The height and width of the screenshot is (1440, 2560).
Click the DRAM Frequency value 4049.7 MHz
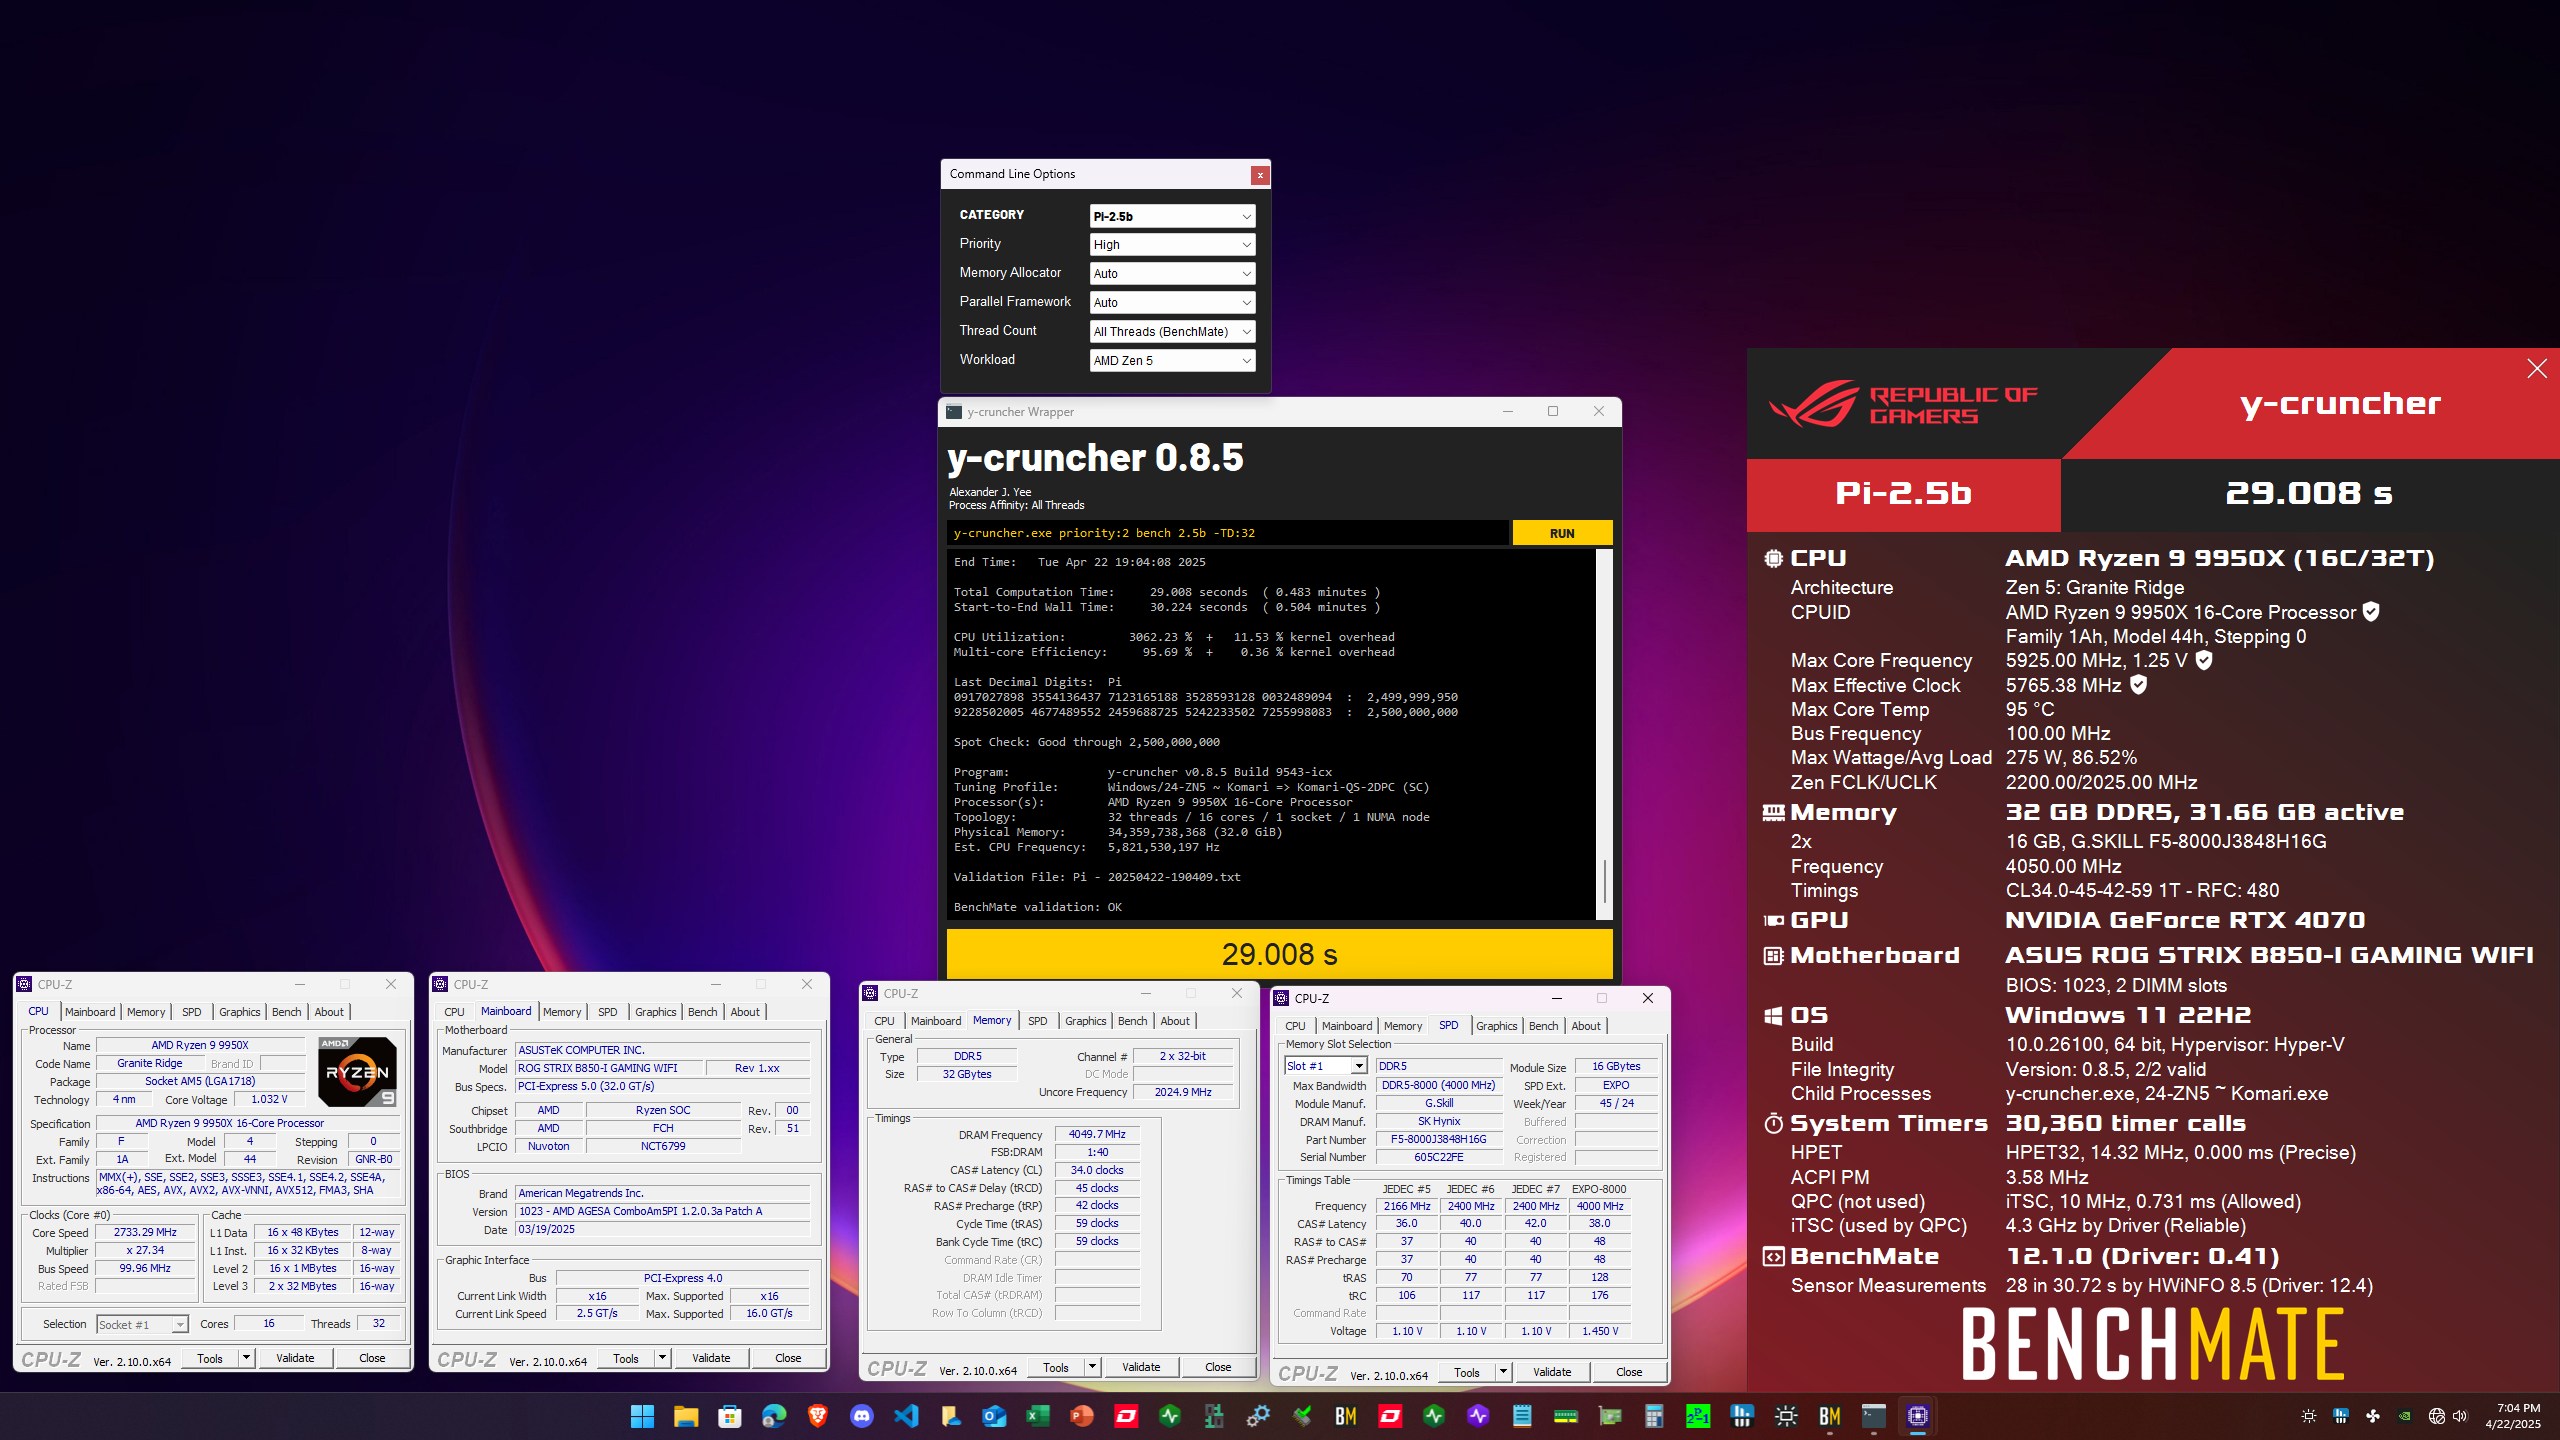click(1097, 1134)
